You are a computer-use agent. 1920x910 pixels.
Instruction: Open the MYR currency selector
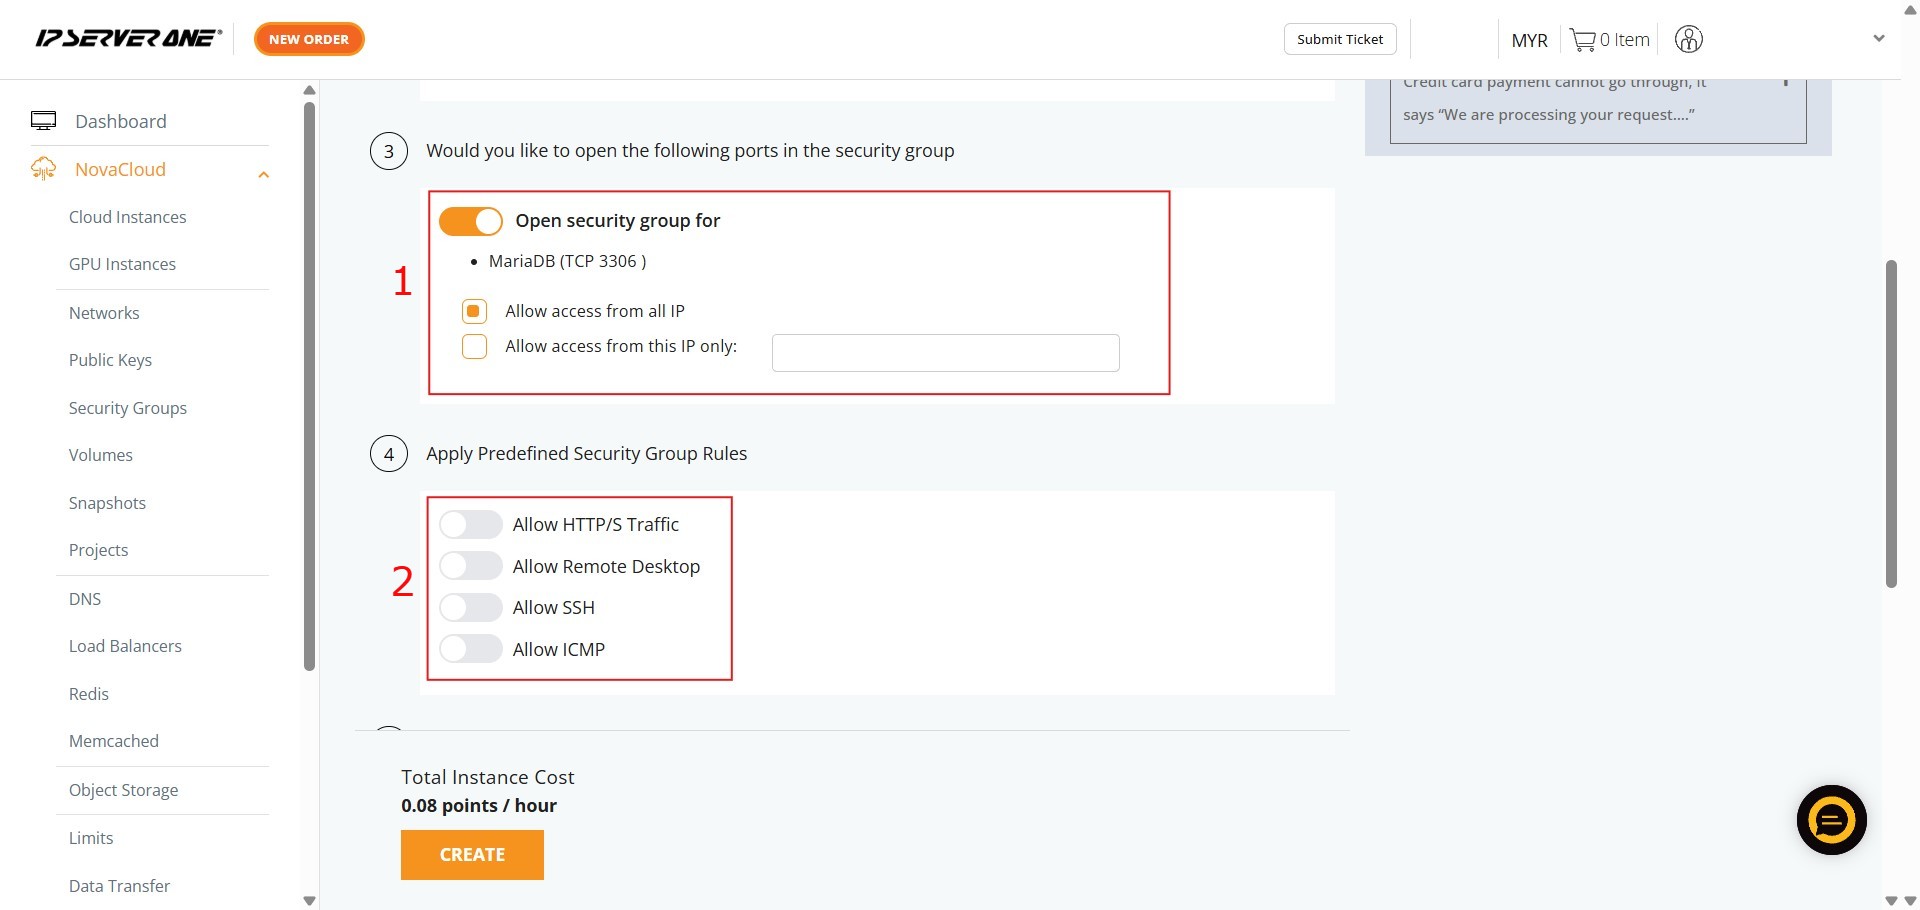[x=1529, y=41]
